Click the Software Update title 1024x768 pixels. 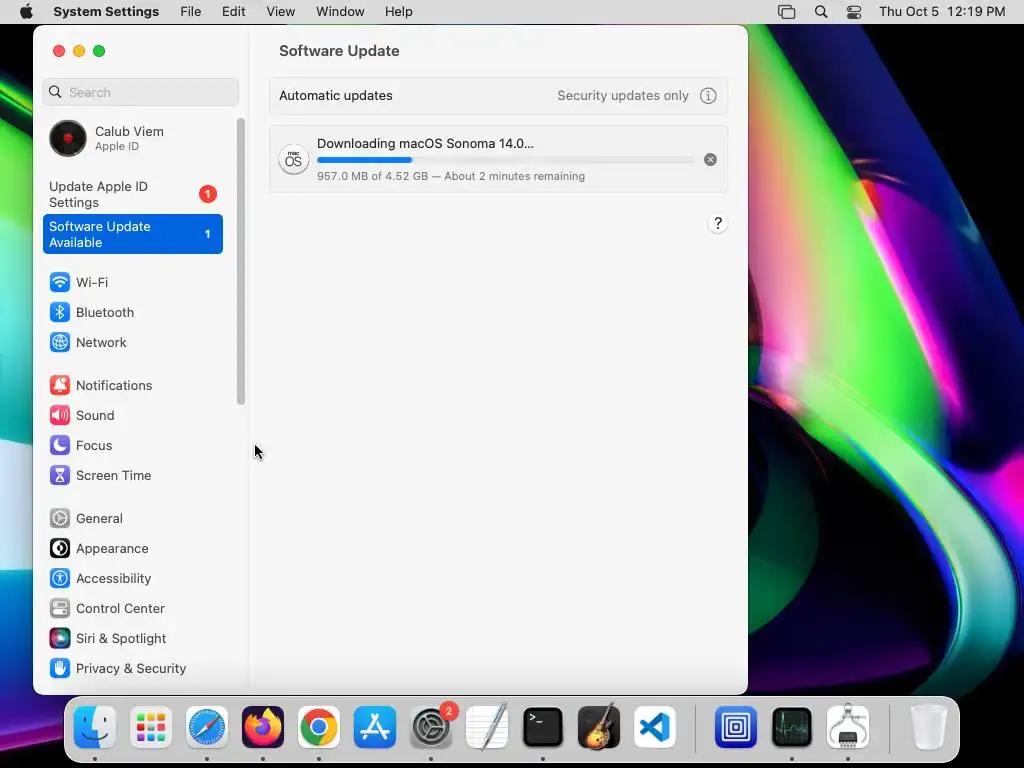tap(339, 51)
